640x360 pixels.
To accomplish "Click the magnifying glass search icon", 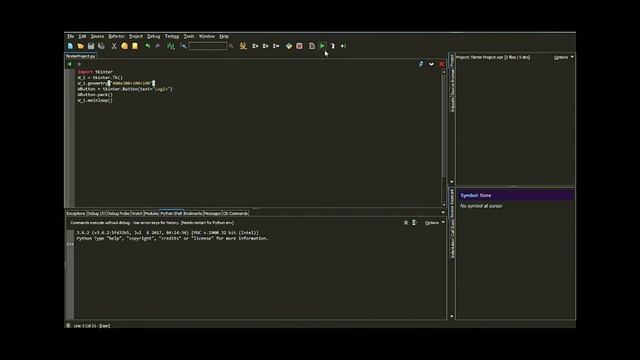I will click(231, 46).
